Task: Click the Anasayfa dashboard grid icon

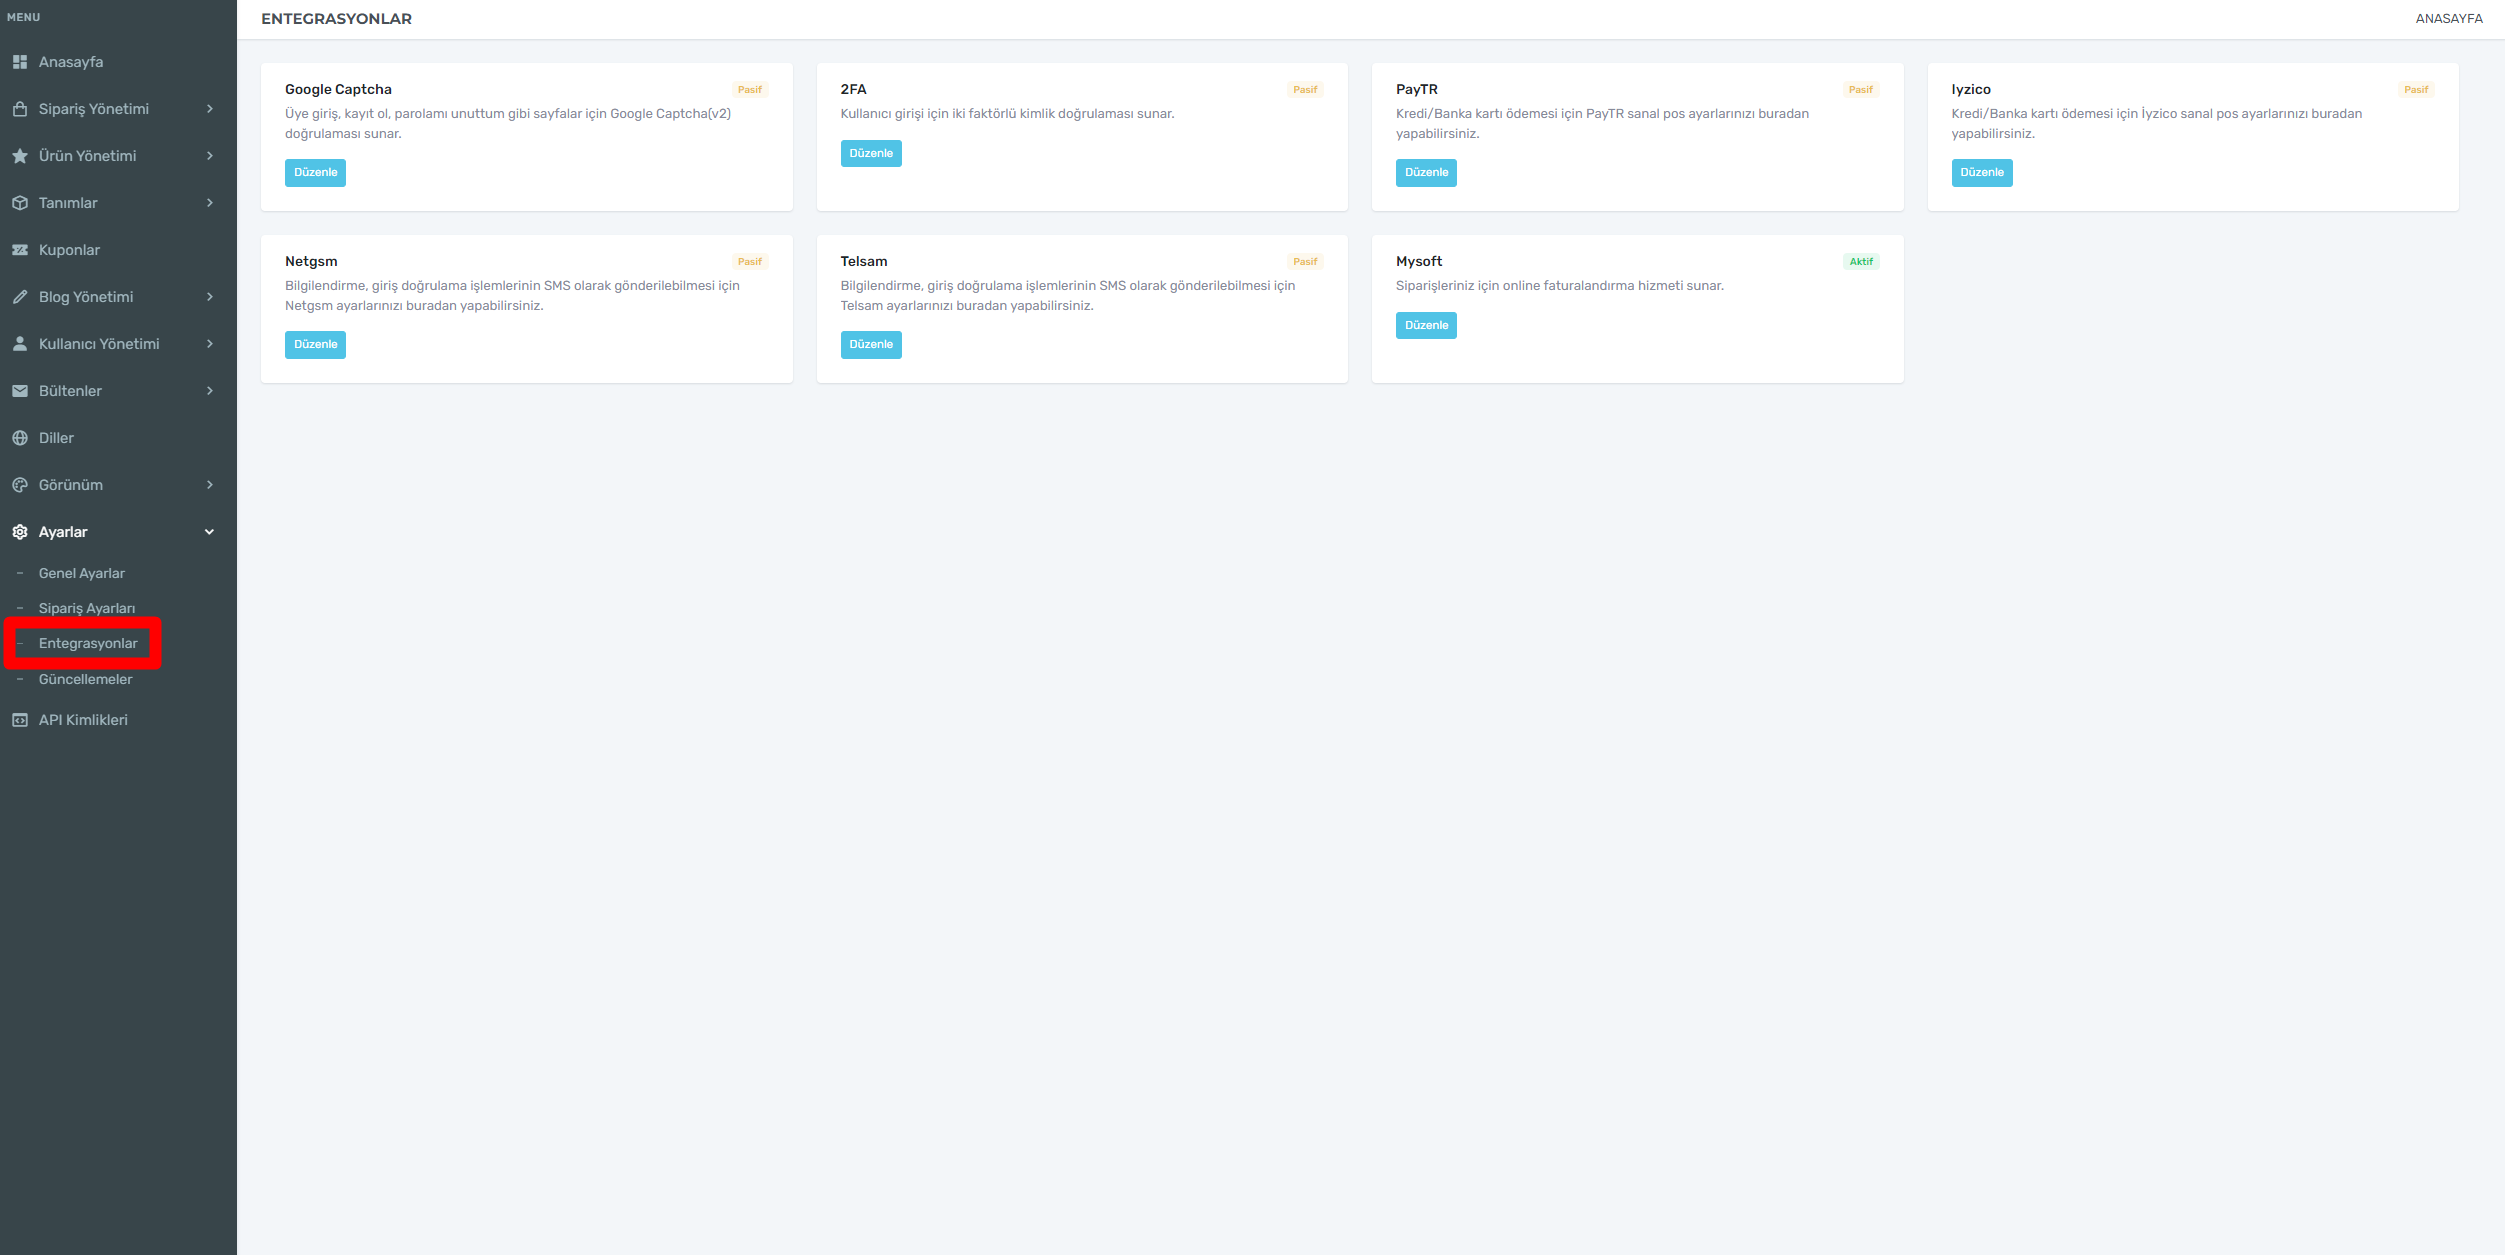Action: pos(20,62)
